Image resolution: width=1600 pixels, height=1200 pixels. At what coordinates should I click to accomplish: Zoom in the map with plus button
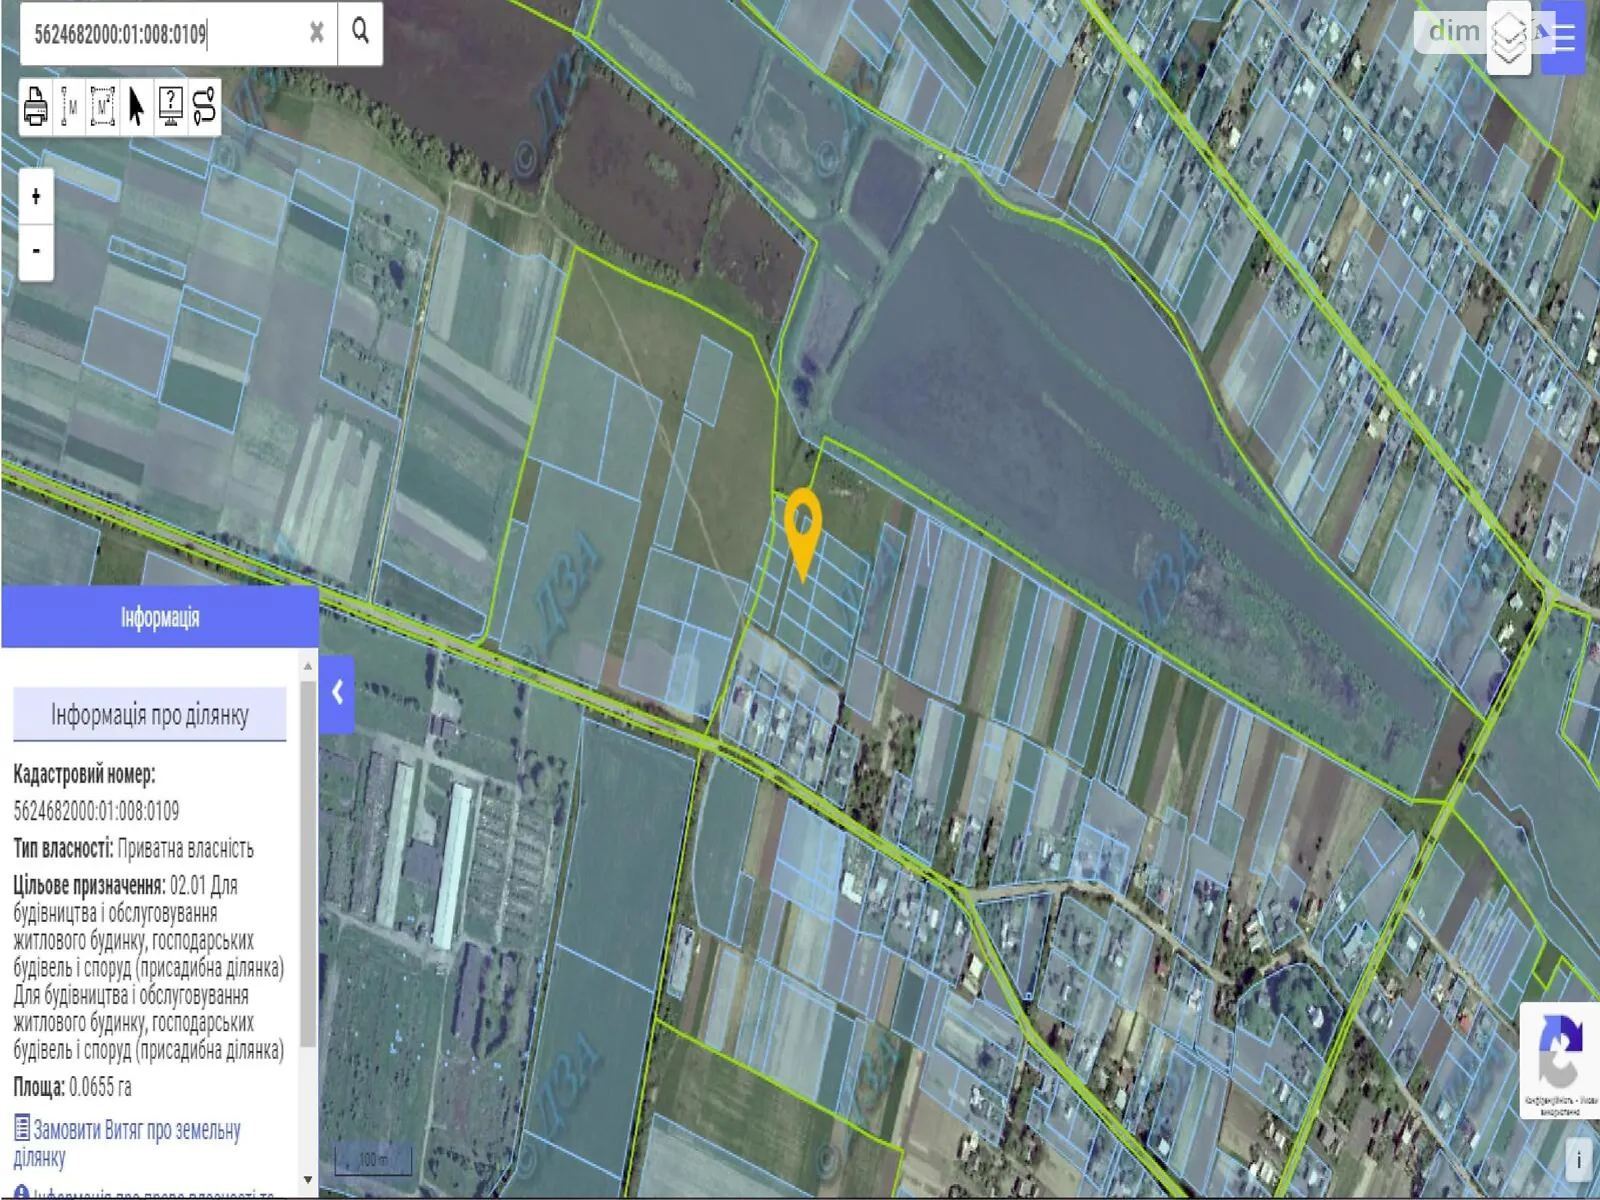[36, 196]
